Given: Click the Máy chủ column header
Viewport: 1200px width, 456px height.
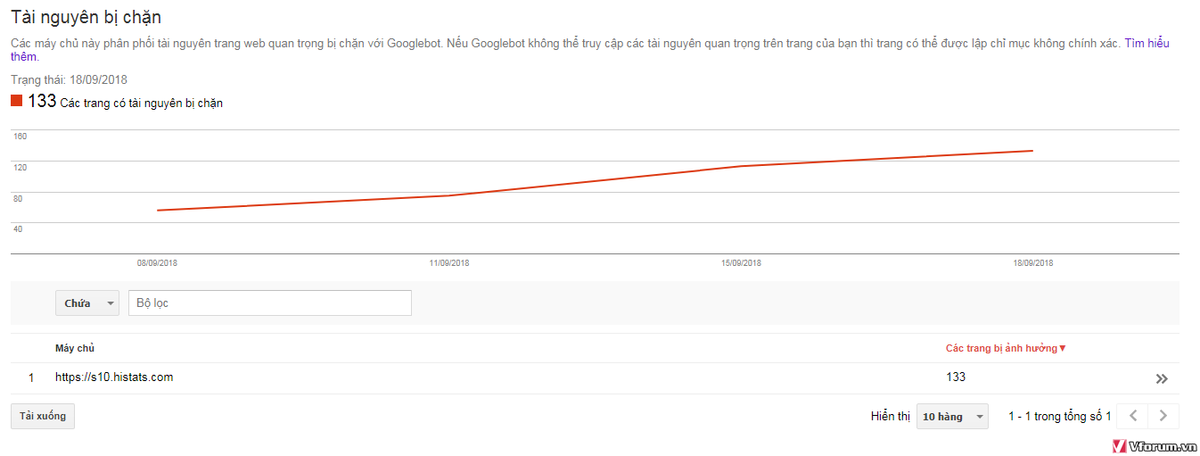Looking at the screenshot, I should point(73,349).
